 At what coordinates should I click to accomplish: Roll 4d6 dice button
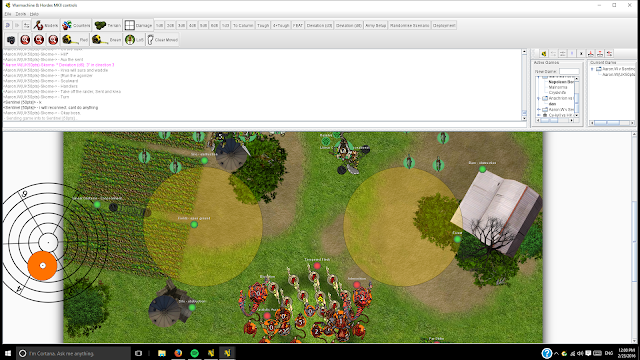tap(192, 25)
